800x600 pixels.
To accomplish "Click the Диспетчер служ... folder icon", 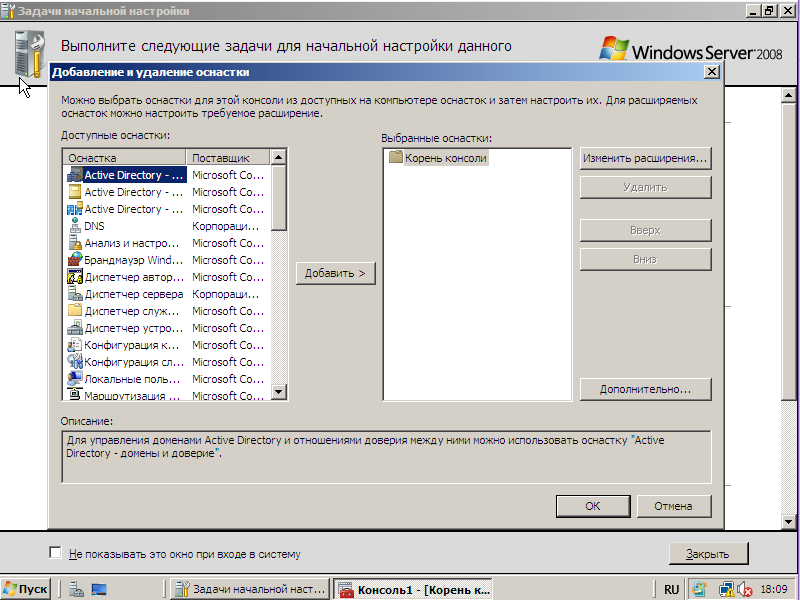I will [74, 311].
